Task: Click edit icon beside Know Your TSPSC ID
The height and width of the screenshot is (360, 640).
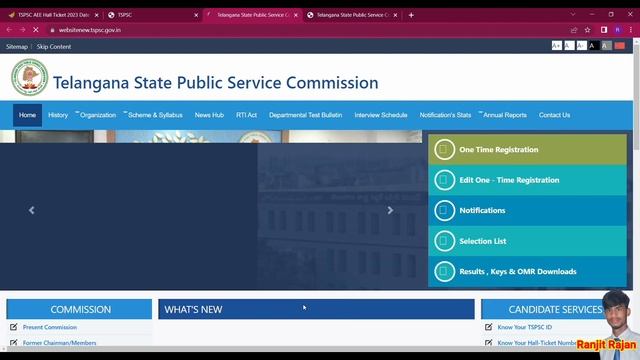Action: 488,327
